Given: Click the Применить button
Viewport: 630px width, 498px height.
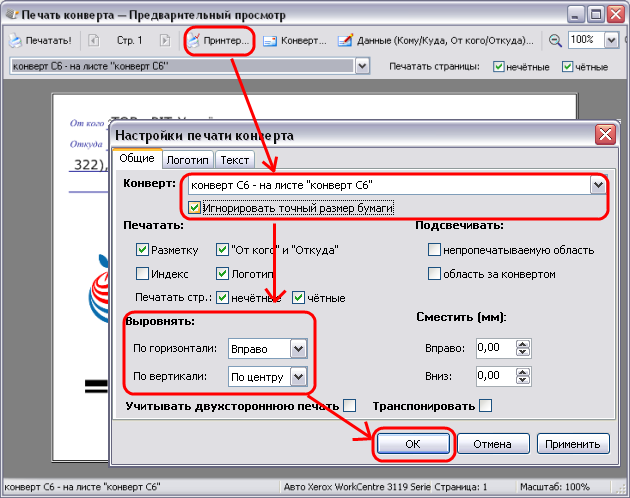Looking at the screenshot, I should point(573,443).
